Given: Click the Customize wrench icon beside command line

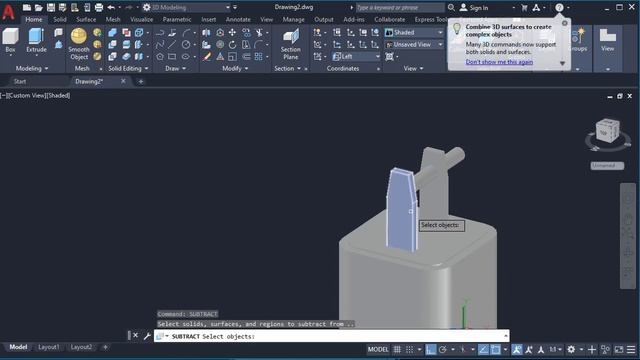Looking at the screenshot, I should [x=147, y=336].
